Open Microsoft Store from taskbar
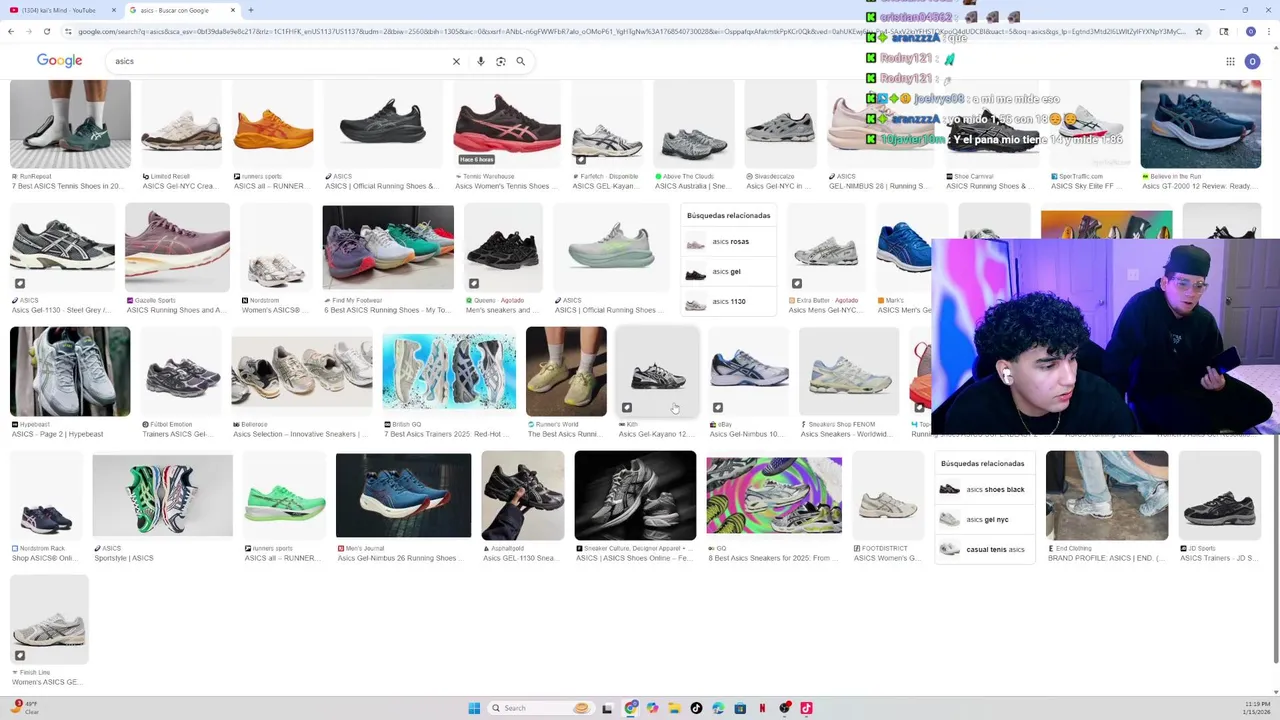Viewport: 1280px width, 720px height. tap(740, 708)
